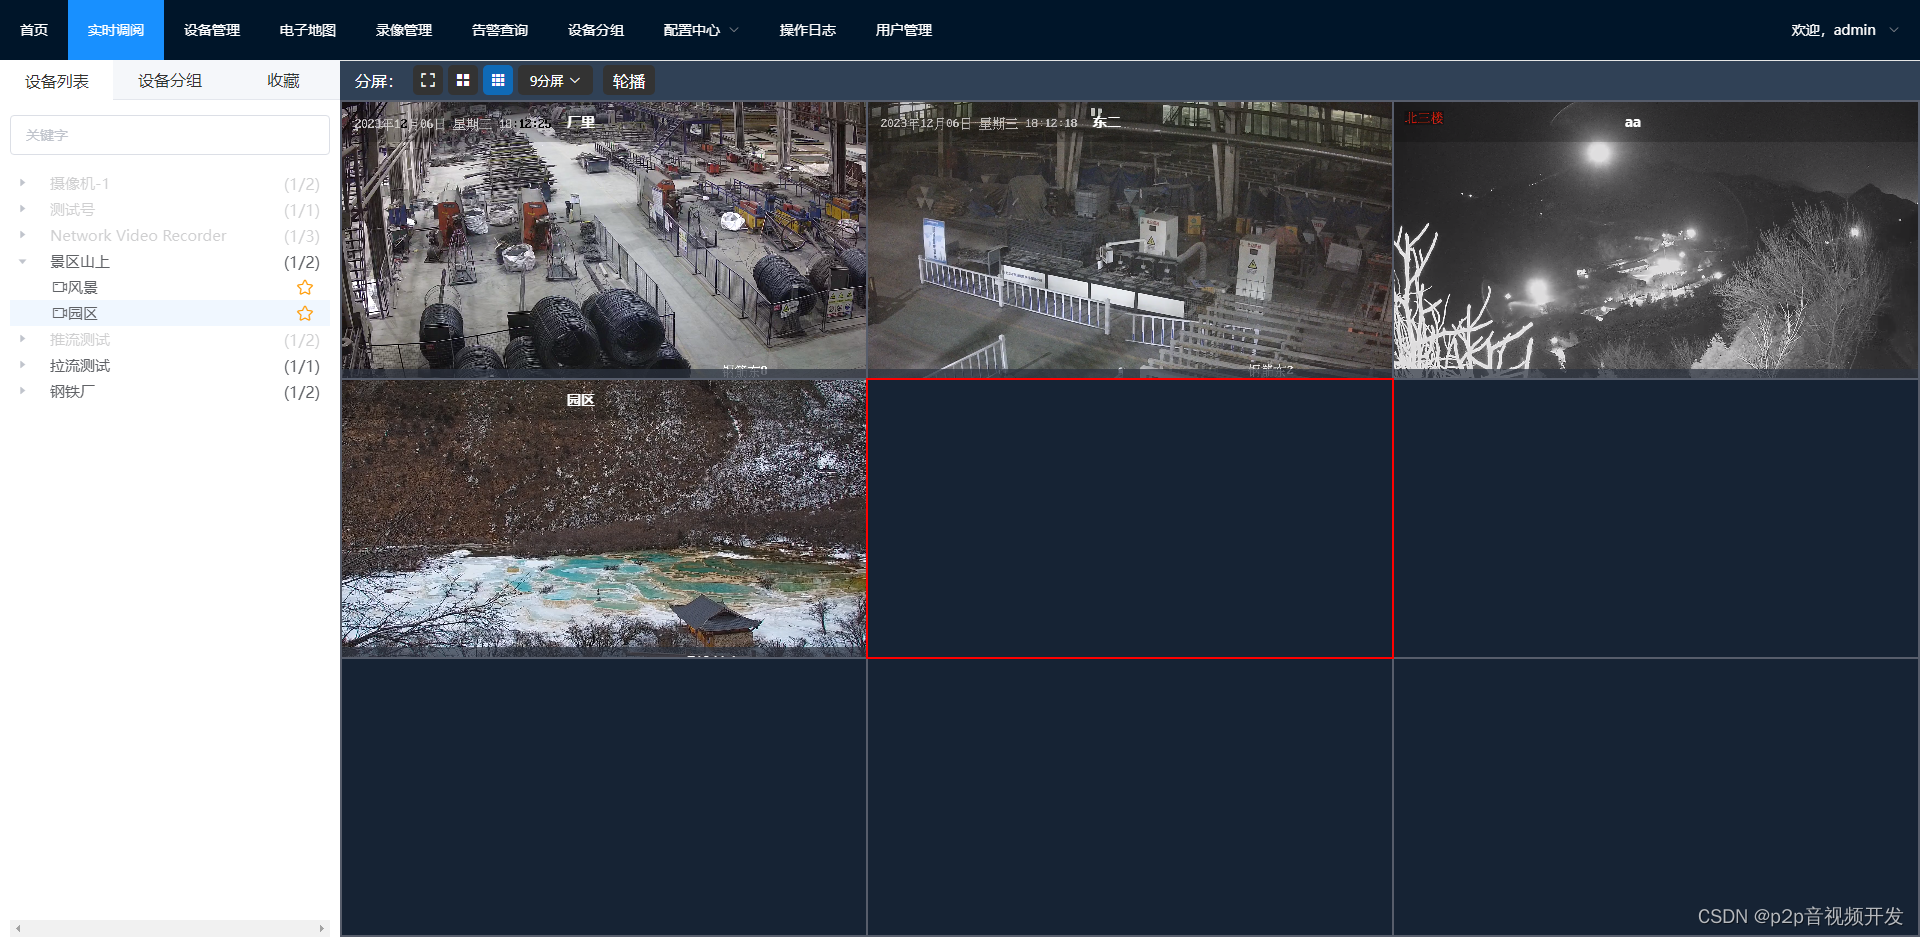1920x937 pixels.
Task: Start tour mode with the 轮播 button
Action: (x=628, y=80)
